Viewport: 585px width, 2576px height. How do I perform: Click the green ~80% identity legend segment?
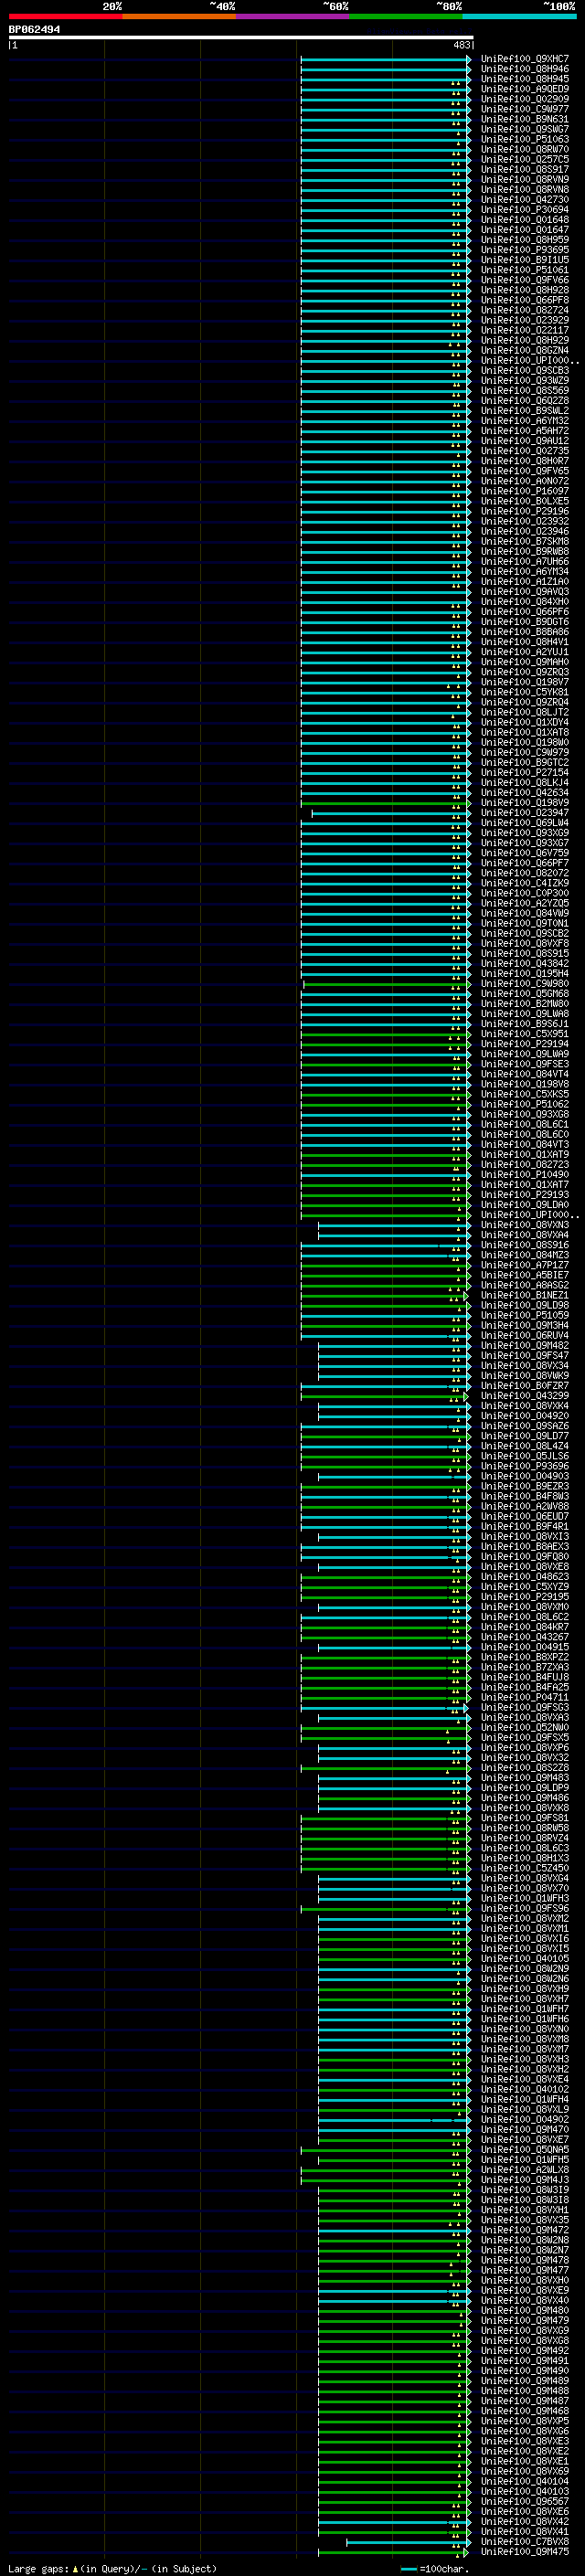point(406,16)
